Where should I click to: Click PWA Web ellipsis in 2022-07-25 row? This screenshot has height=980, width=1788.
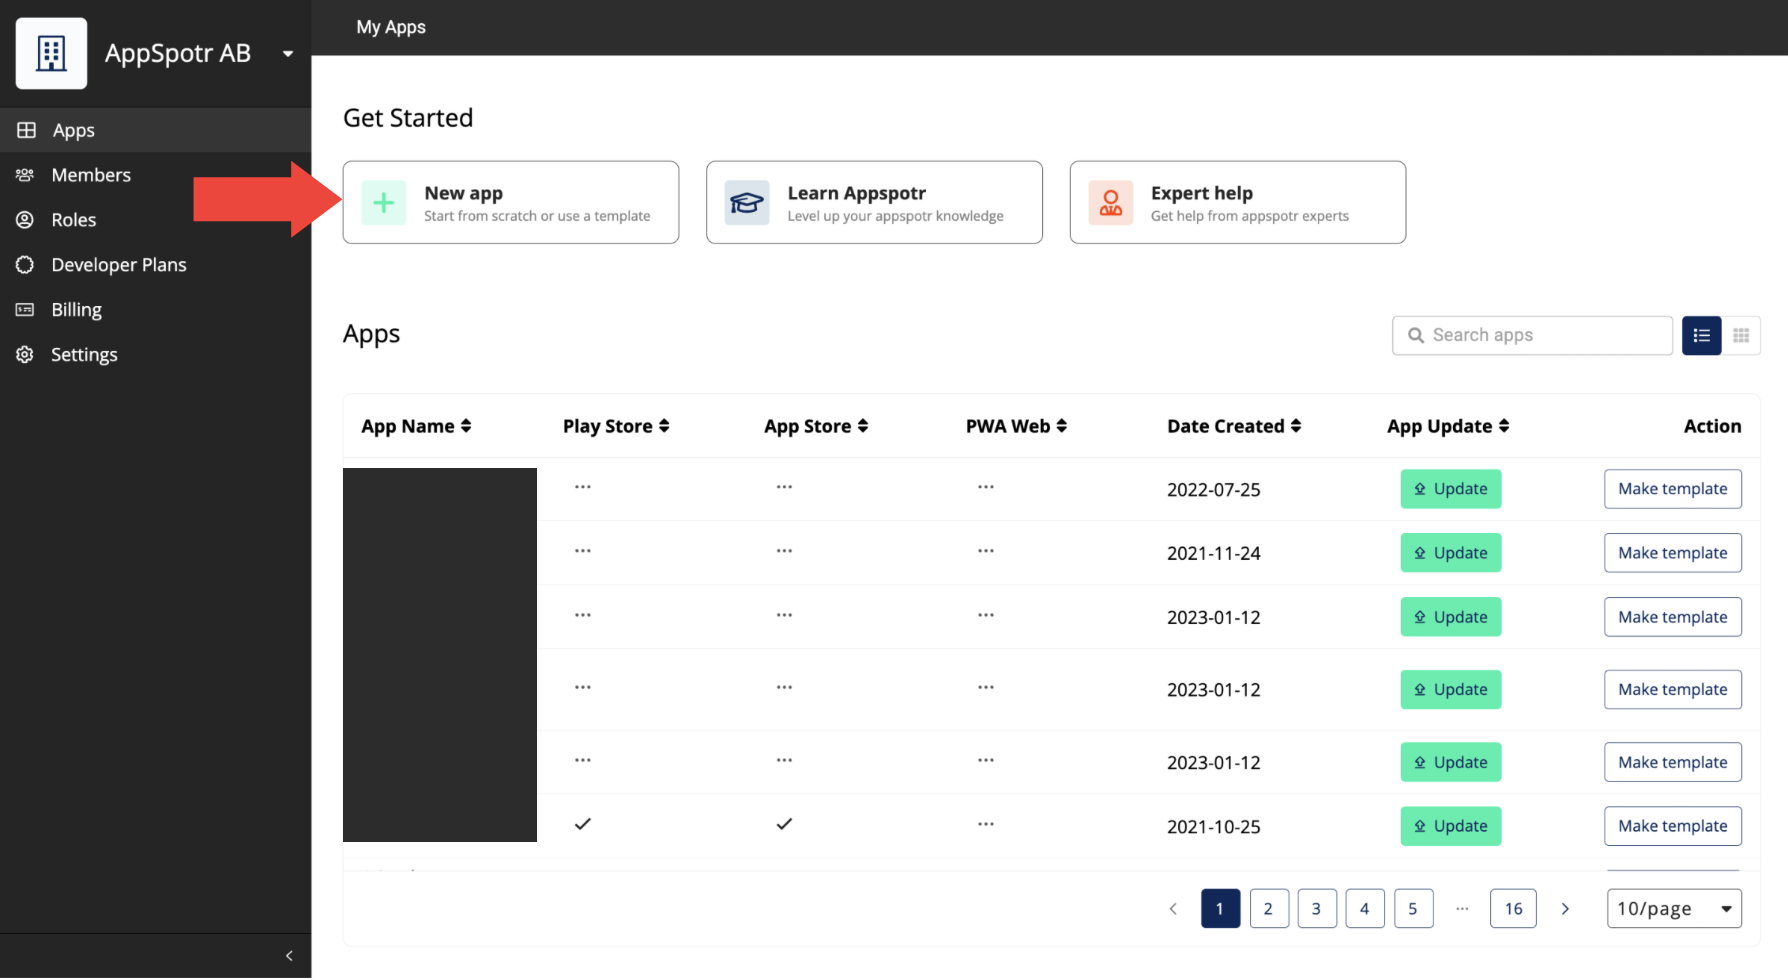[x=986, y=487]
